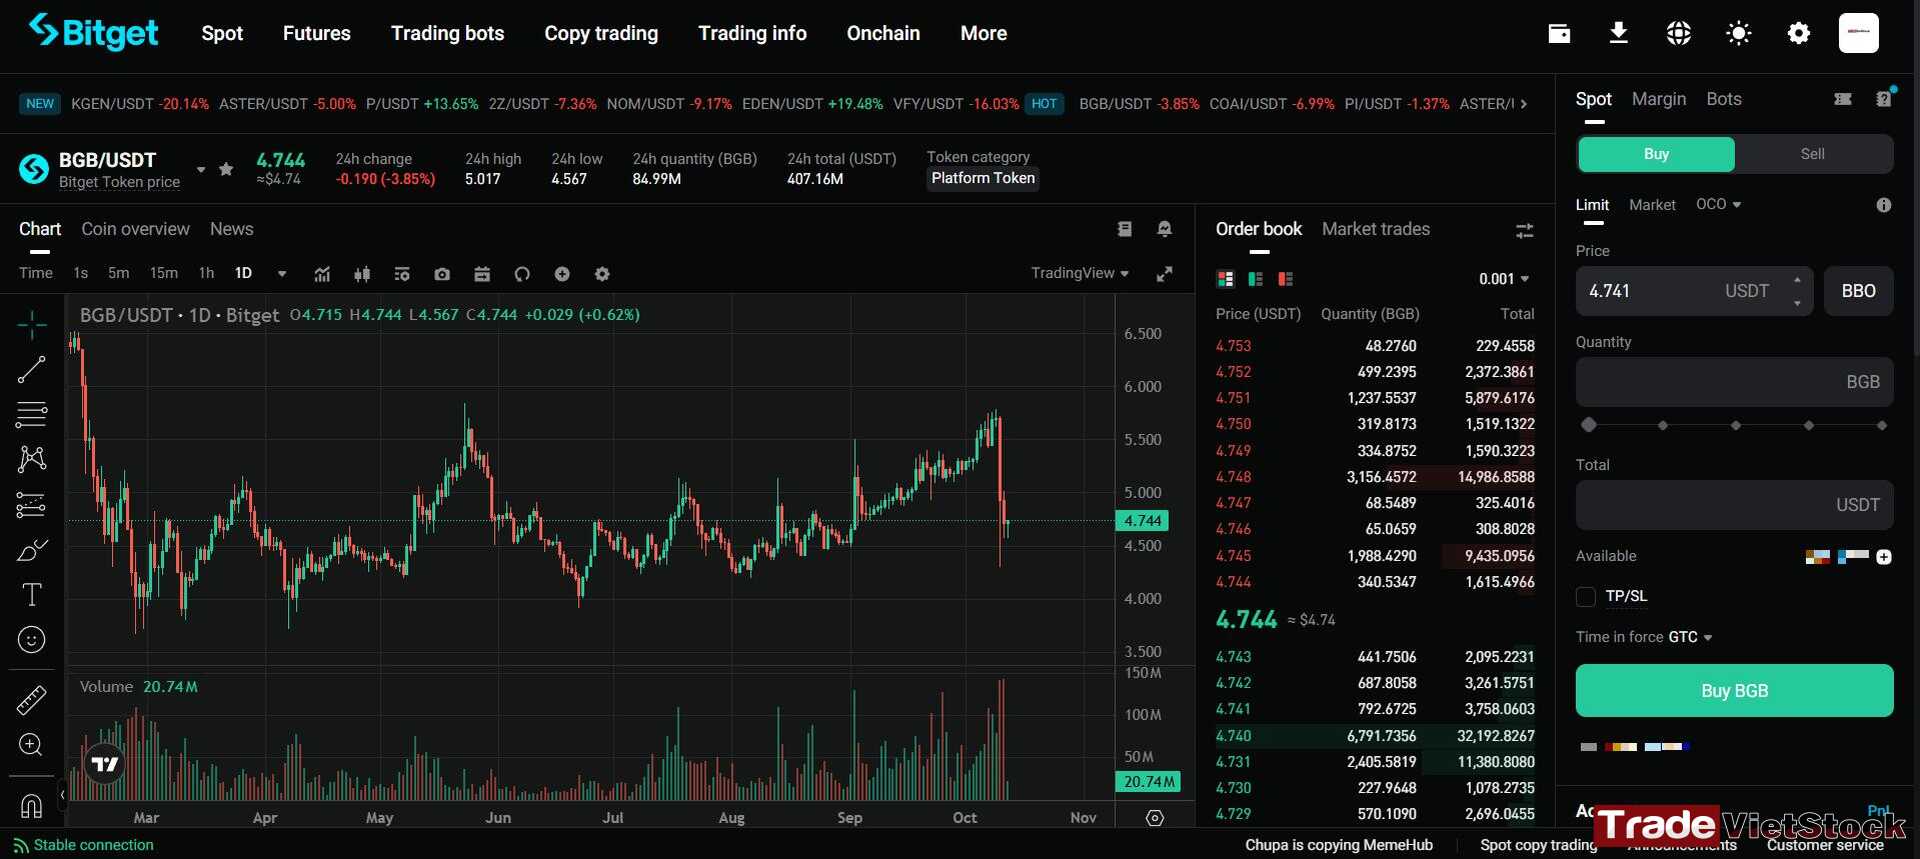Switch to the Margin tab
Image resolution: width=1920 pixels, height=859 pixels.
1659,99
